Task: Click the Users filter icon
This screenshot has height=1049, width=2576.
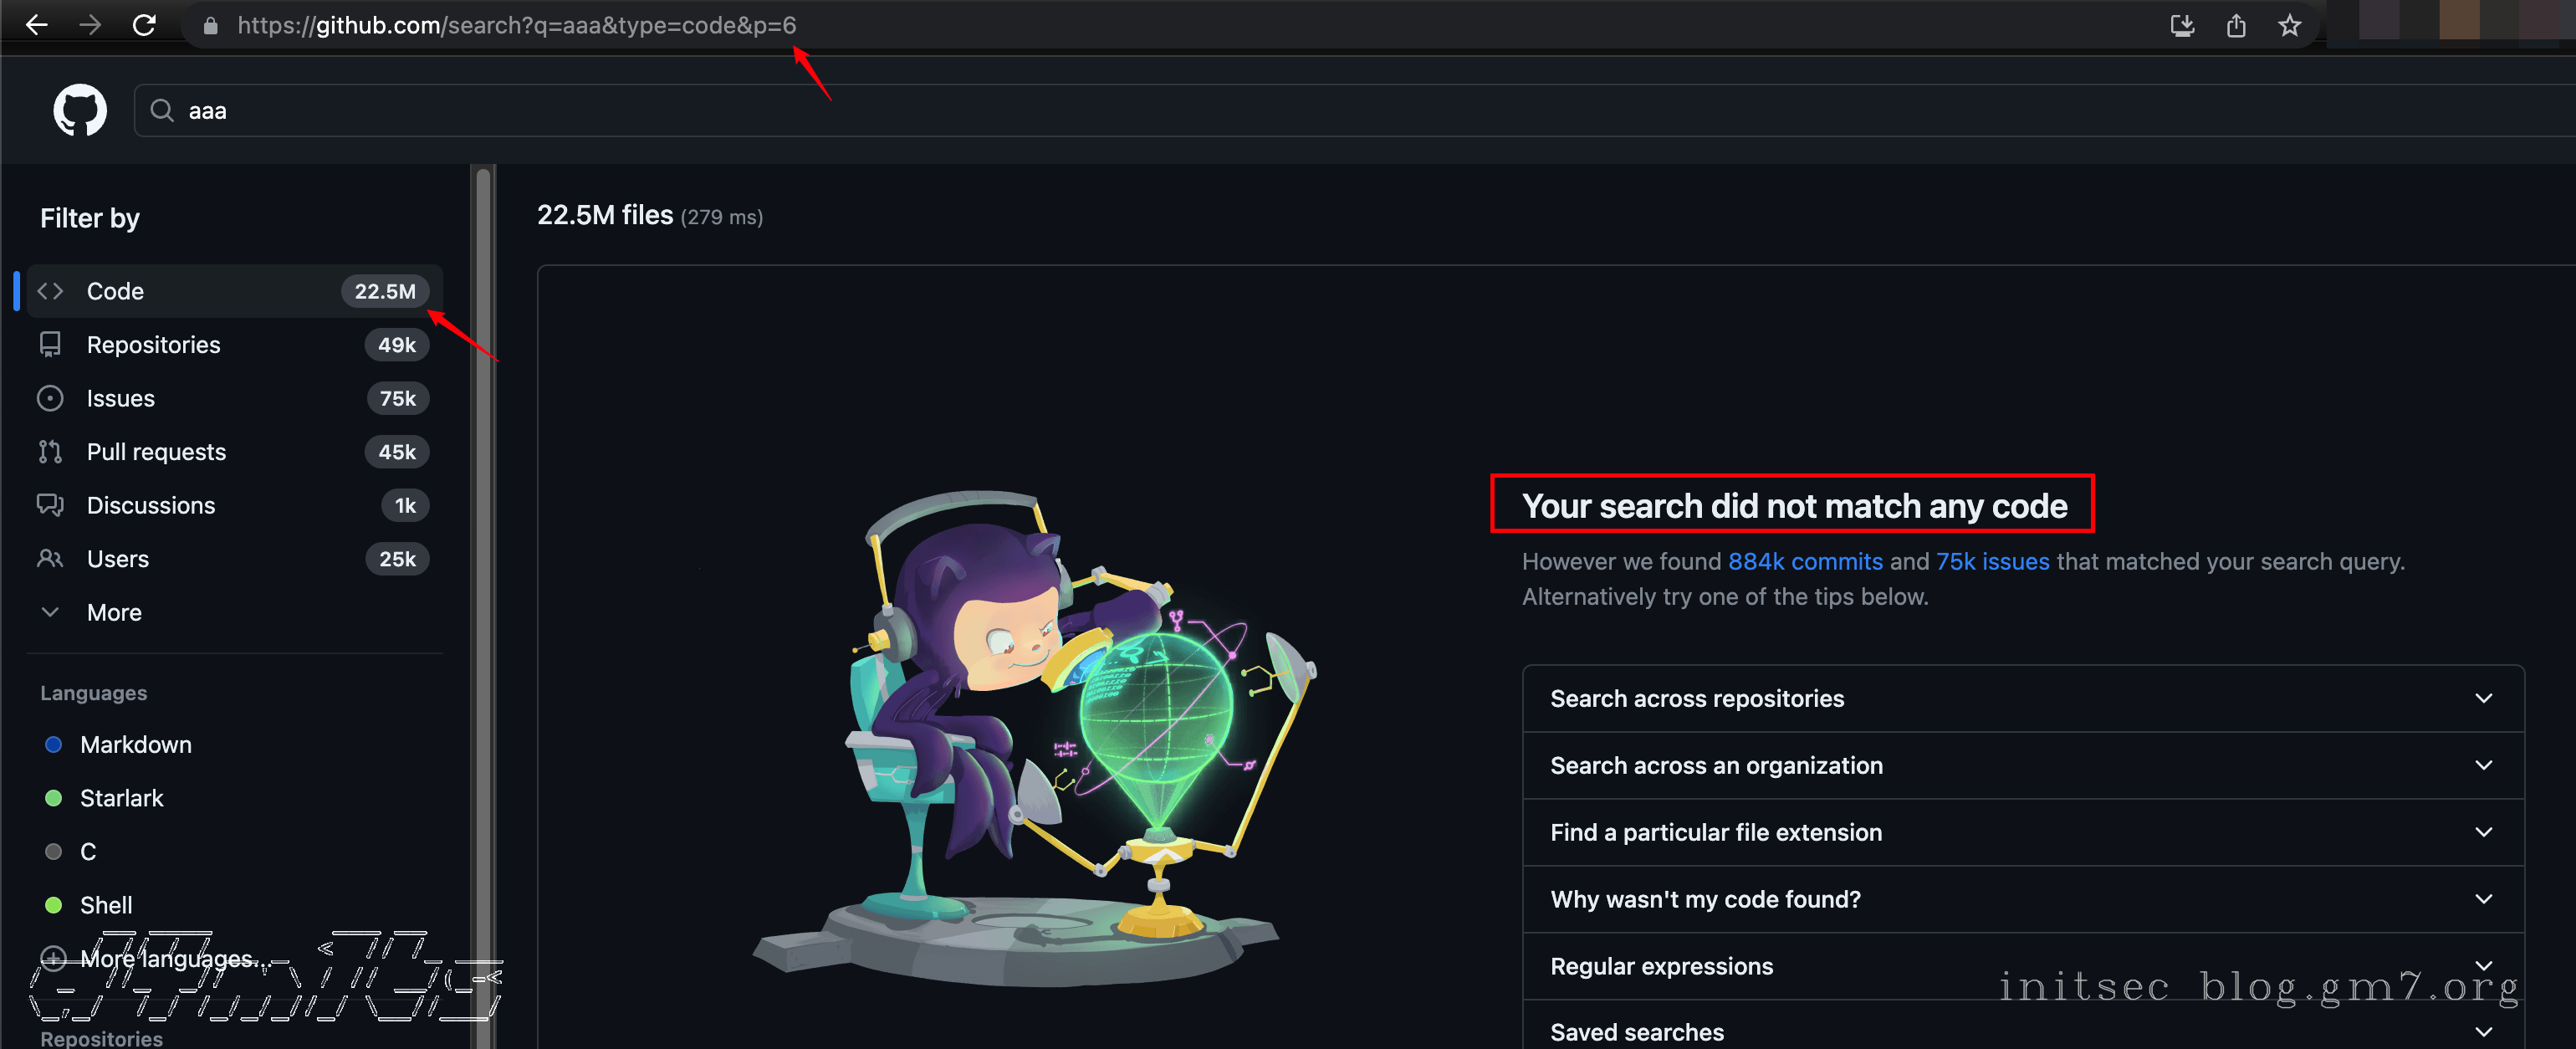Action: pyautogui.click(x=51, y=557)
